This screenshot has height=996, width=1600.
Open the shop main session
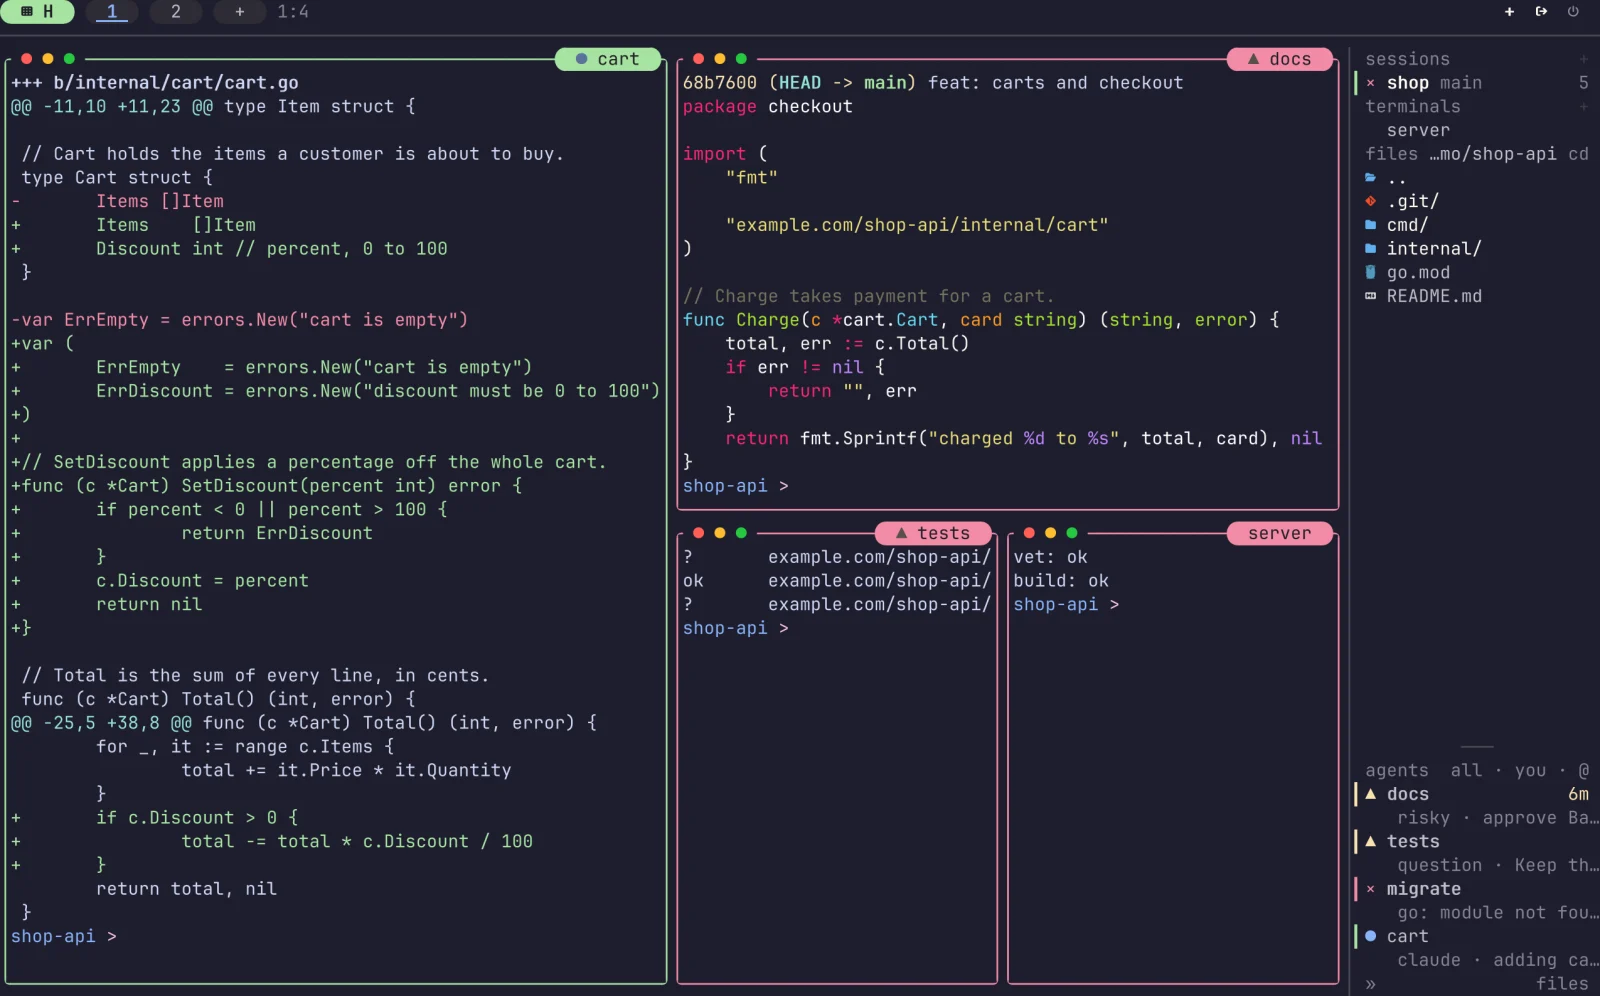(1475, 83)
